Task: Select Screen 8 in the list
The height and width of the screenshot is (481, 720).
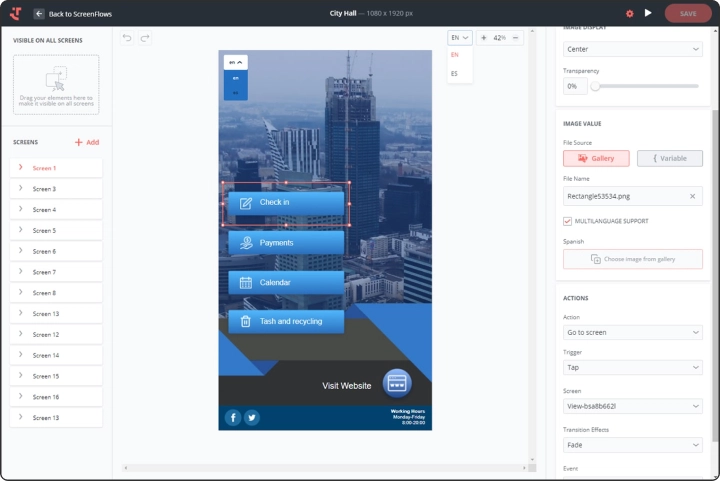Action: pyautogui.click(x=56, y=293)
